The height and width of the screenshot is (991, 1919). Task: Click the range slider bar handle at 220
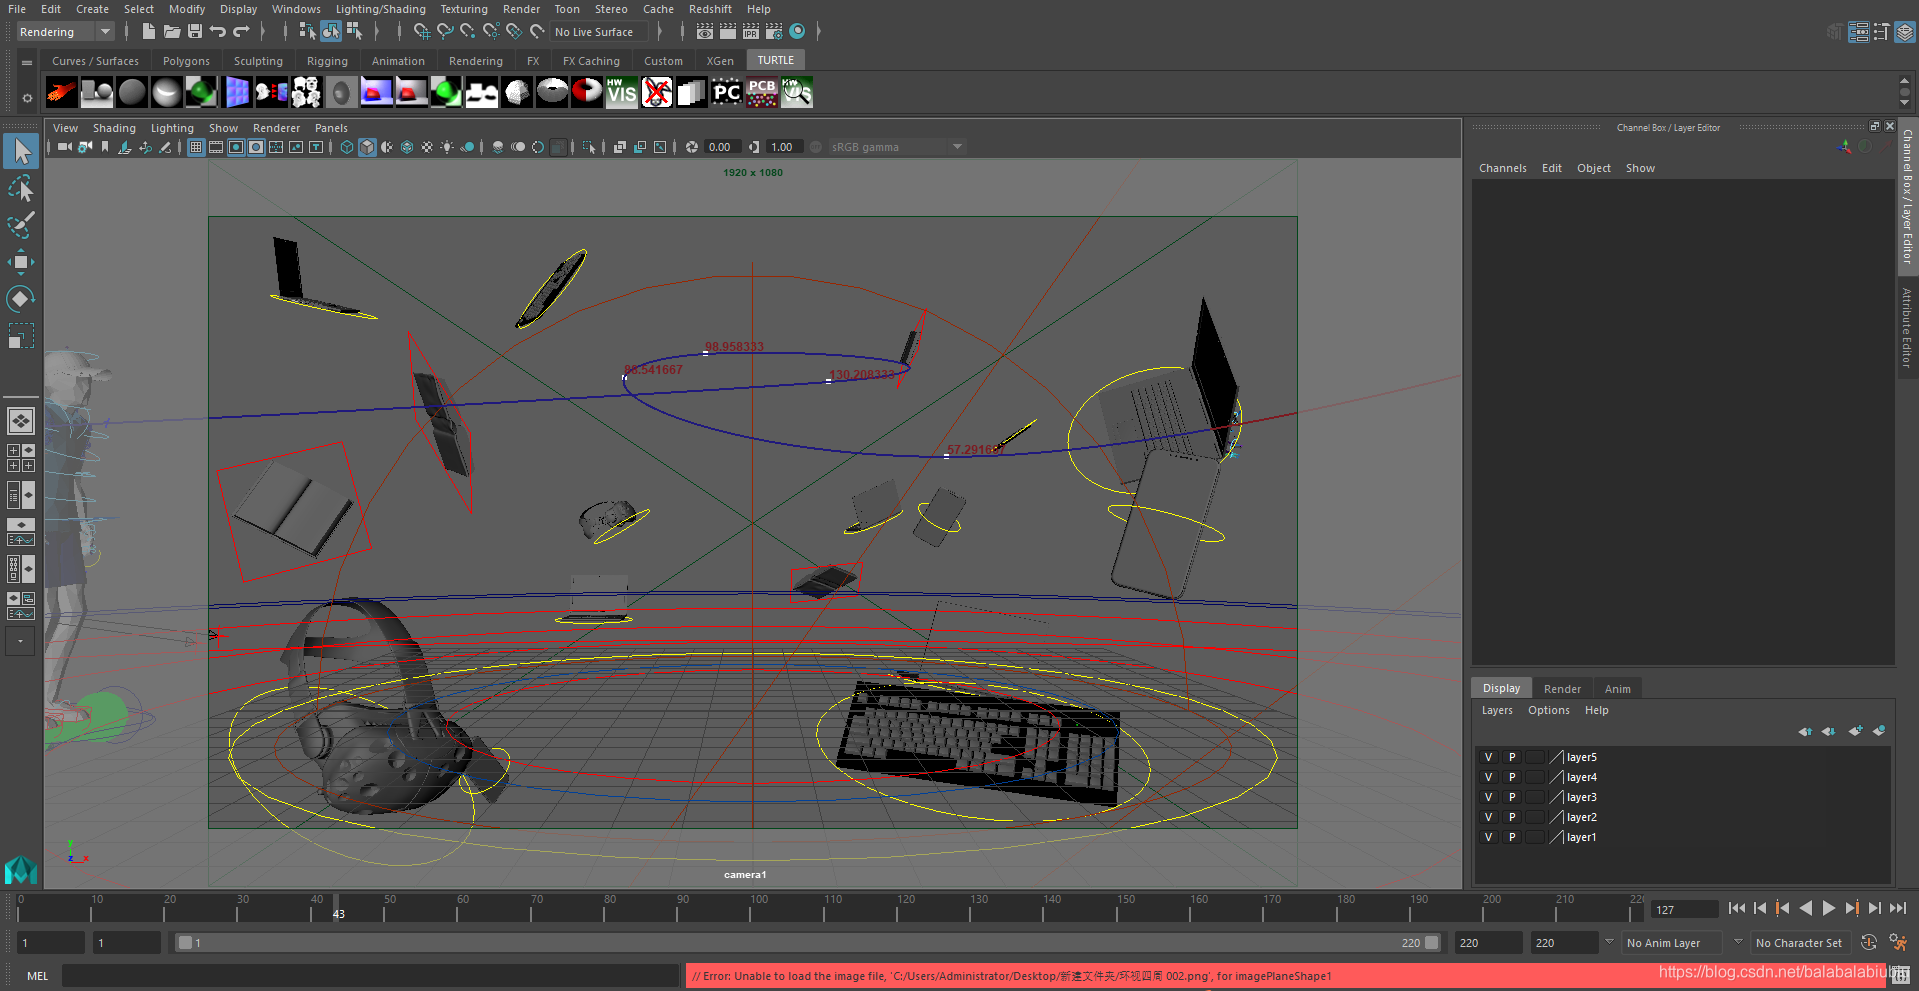pyautogui.click(x=1432, y=942)
